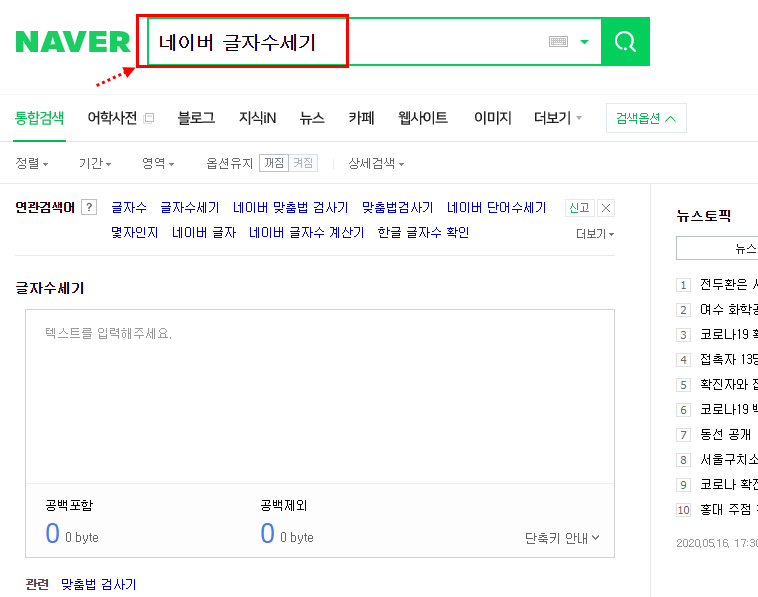Open the 맞춤법 검사기 related link
Image resolution: width=758 pixels, height=597 pixels.
click(x=99, y=584)
